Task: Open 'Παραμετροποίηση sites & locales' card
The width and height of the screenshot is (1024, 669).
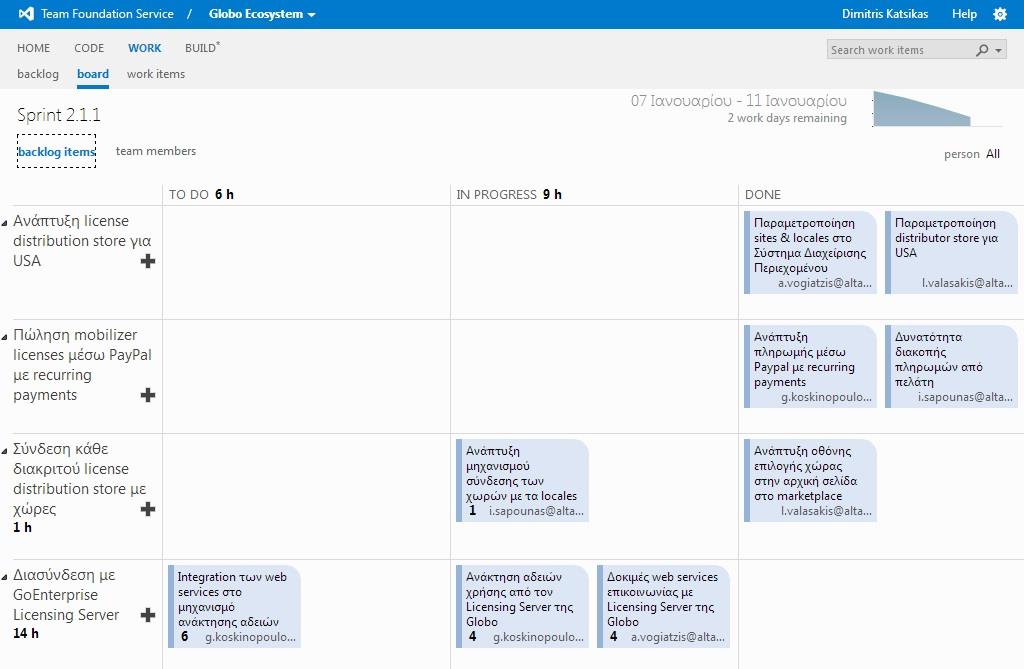Action: click(x=810, y=252)
